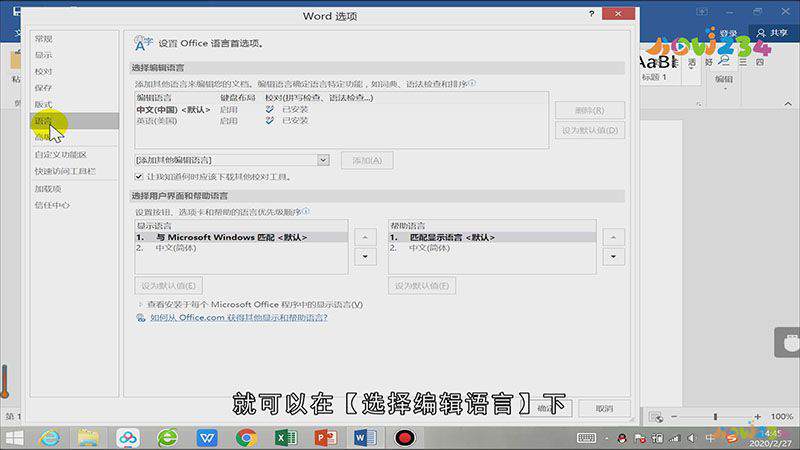
Task: Click 设为默认值 button under help language list
Action: 422,286
